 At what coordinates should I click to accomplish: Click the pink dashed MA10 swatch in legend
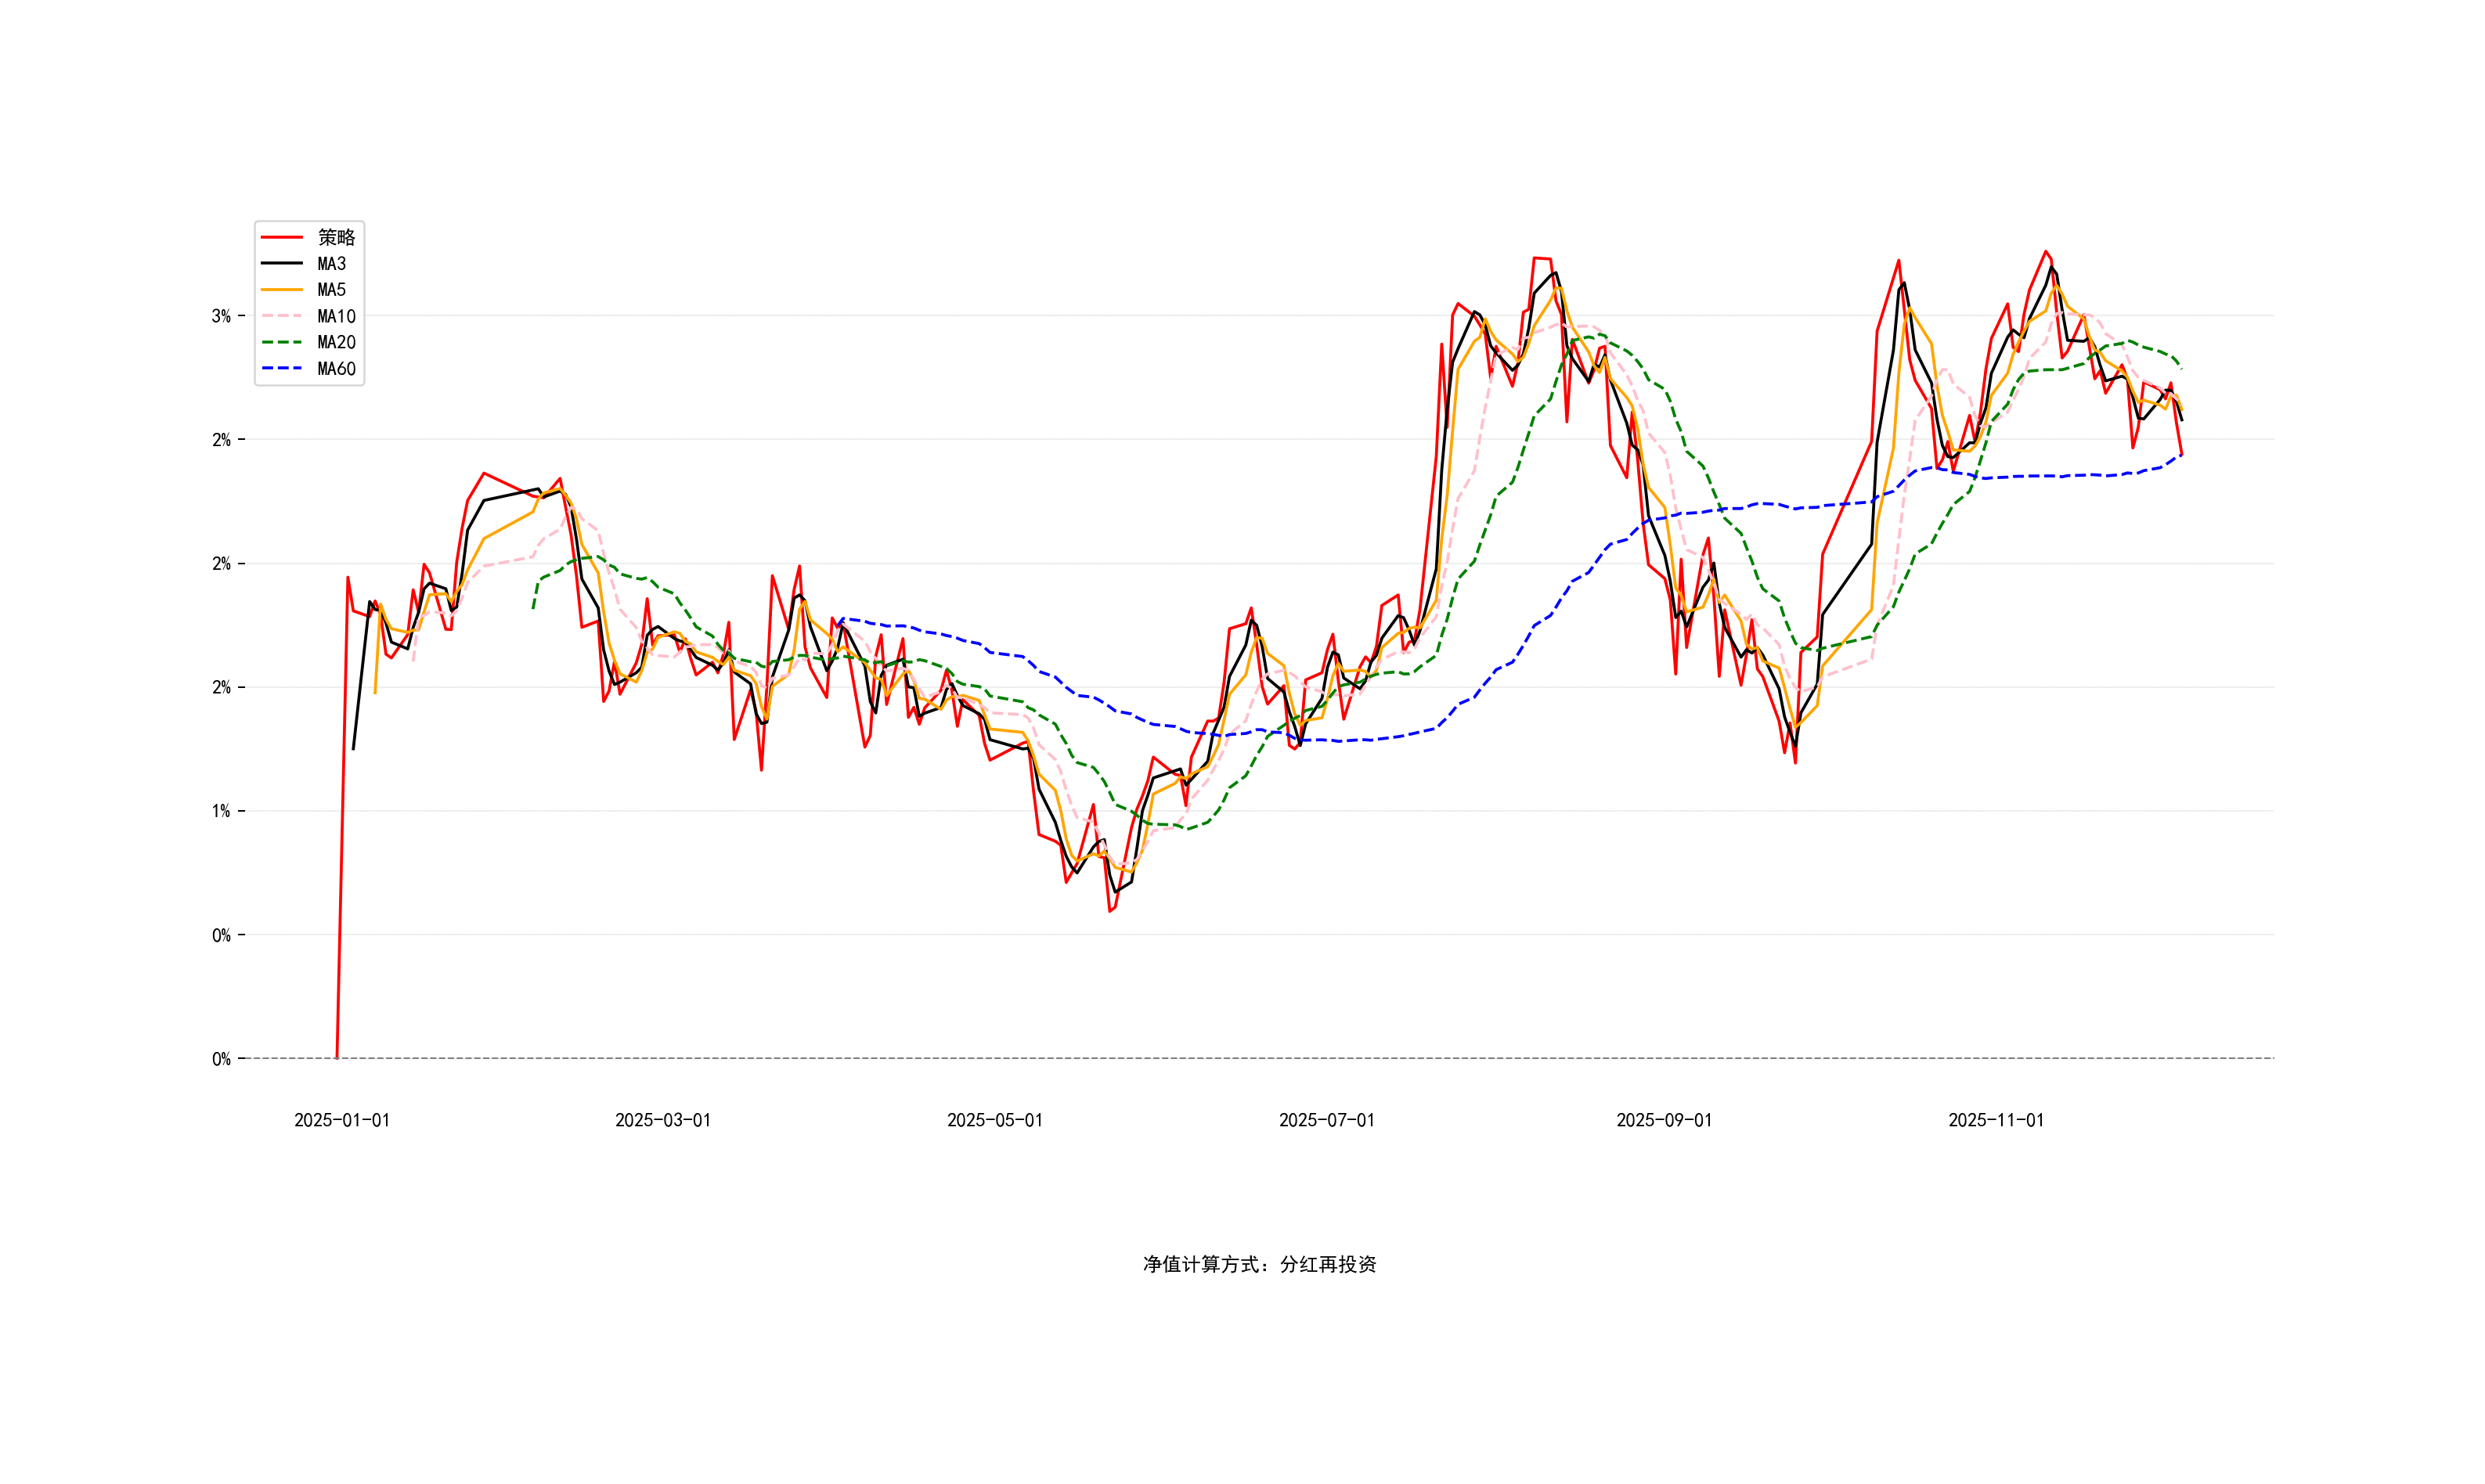point(281,316)
